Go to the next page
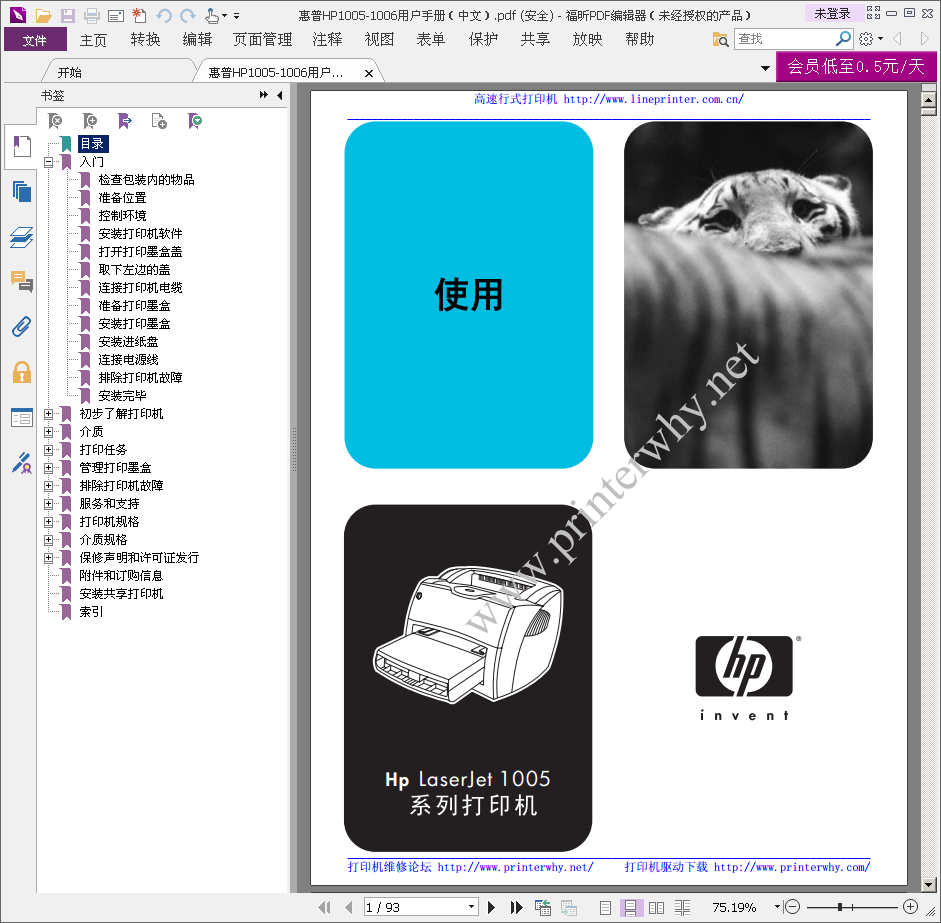 pyautogui.click(x=492, y=907)
